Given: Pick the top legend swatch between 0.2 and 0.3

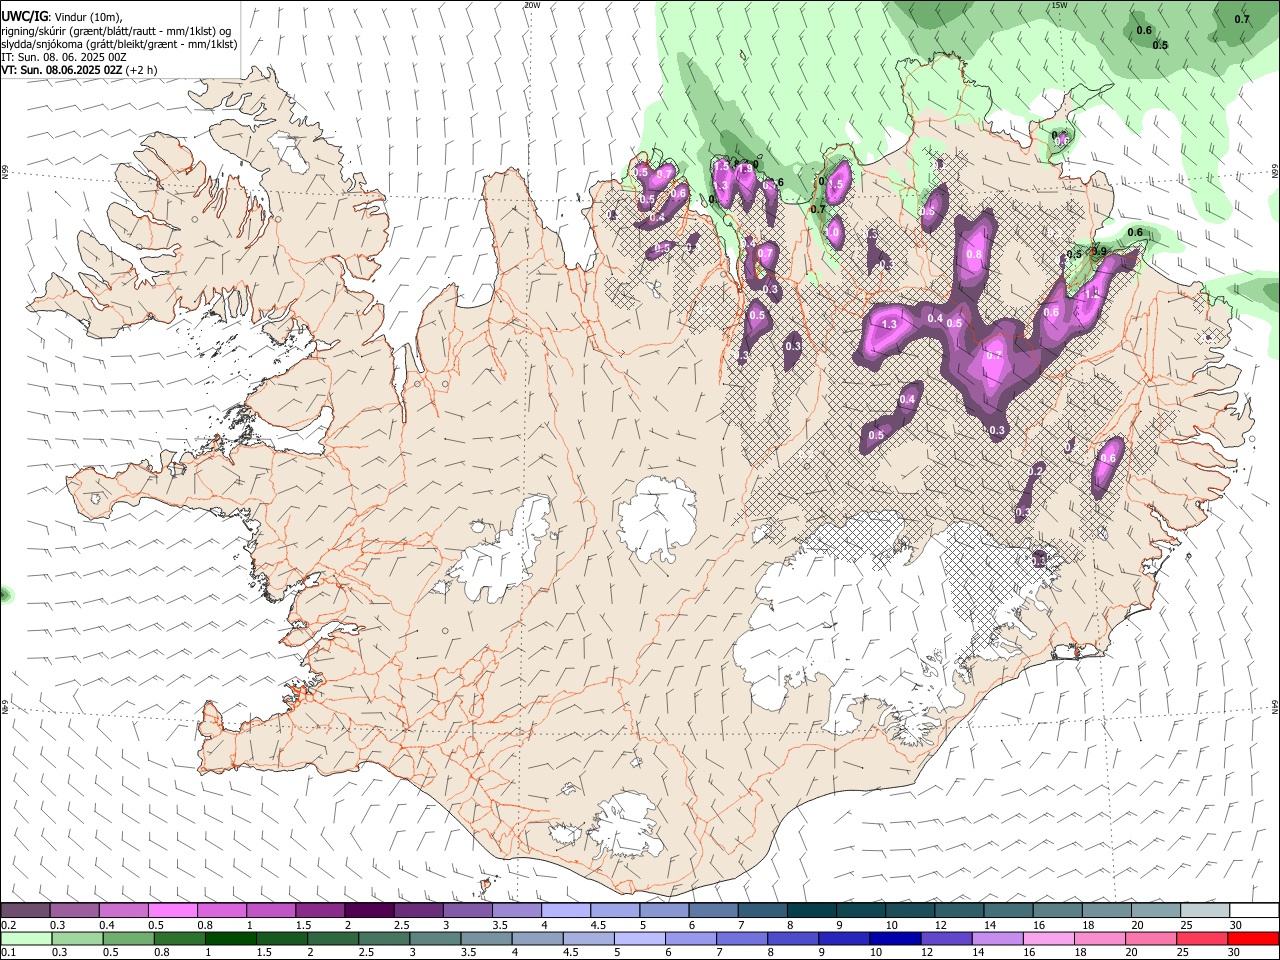Looking at the screenshot, I should click(x=26, y=910).
